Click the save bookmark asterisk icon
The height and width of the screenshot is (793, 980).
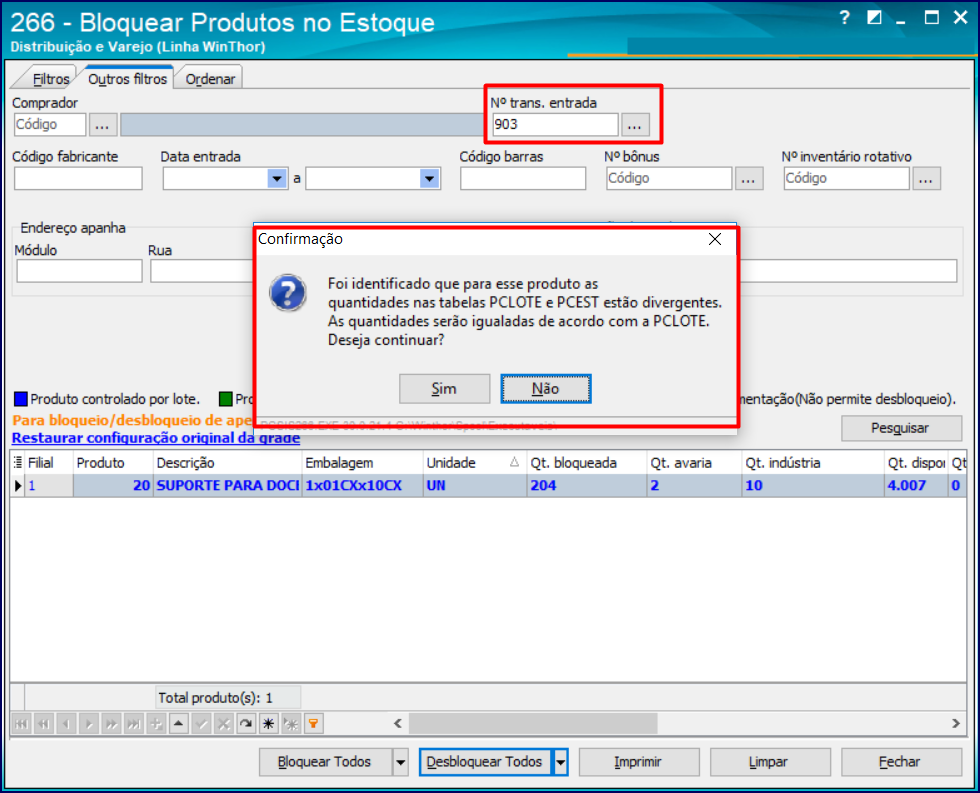[x=269, y=724]
